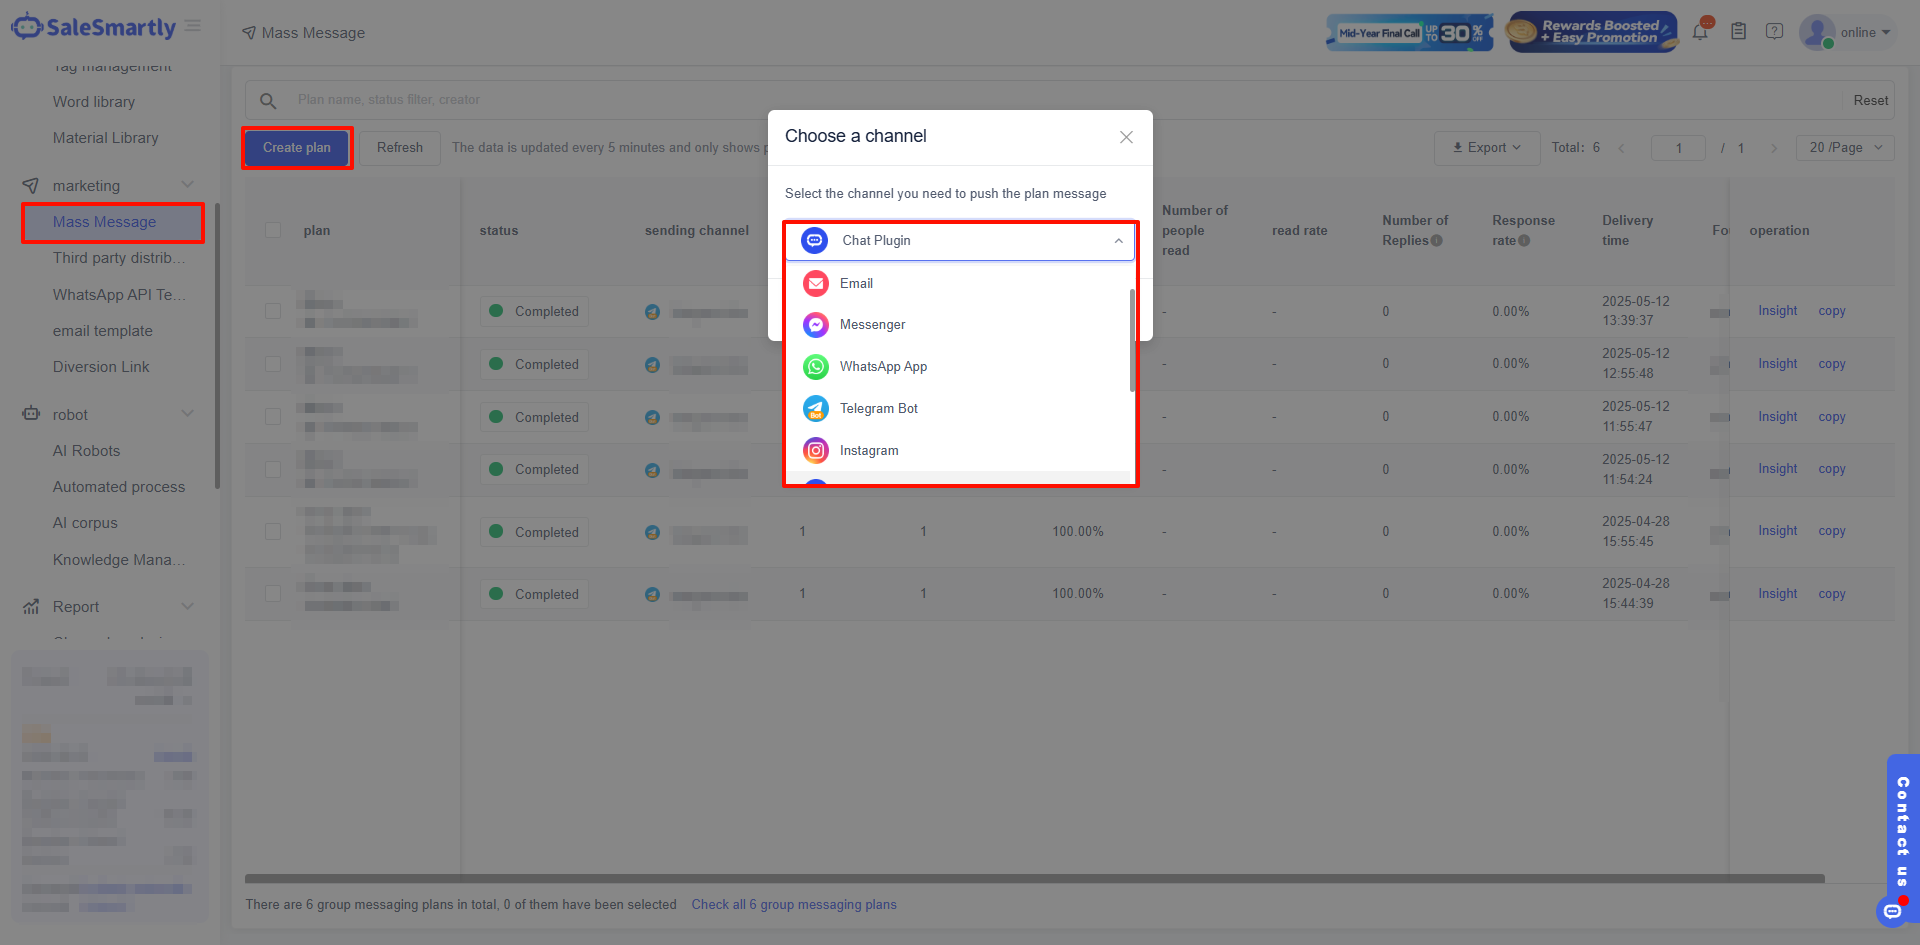Image resolution: width=1920 pixels, height=945 pixels.
Task: Check the first plan row checkbox
Action: click(273, 311)
